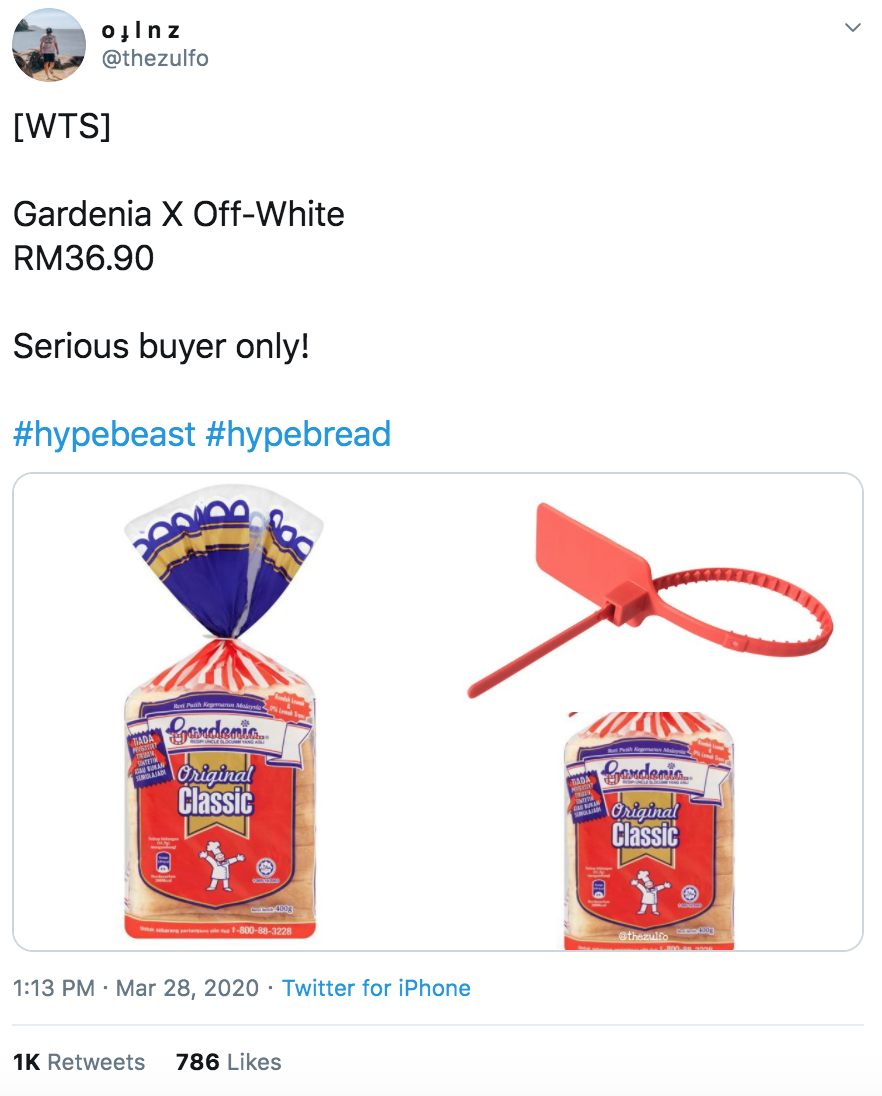Open the Twitter for iPhone link
The height and width of the screenshot is (1096, 882).
376,988
